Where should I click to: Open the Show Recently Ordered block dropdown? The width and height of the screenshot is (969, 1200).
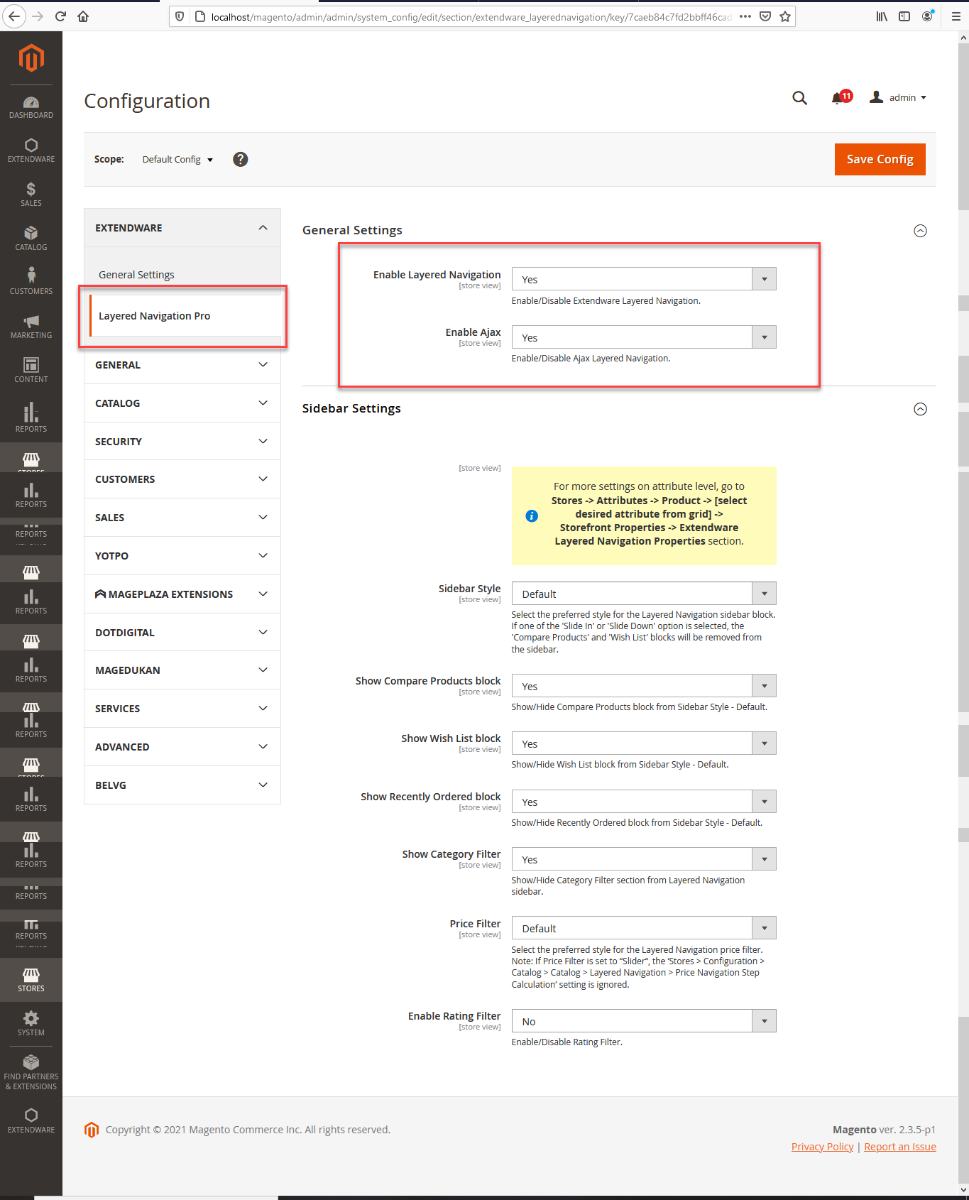(644, 802)
